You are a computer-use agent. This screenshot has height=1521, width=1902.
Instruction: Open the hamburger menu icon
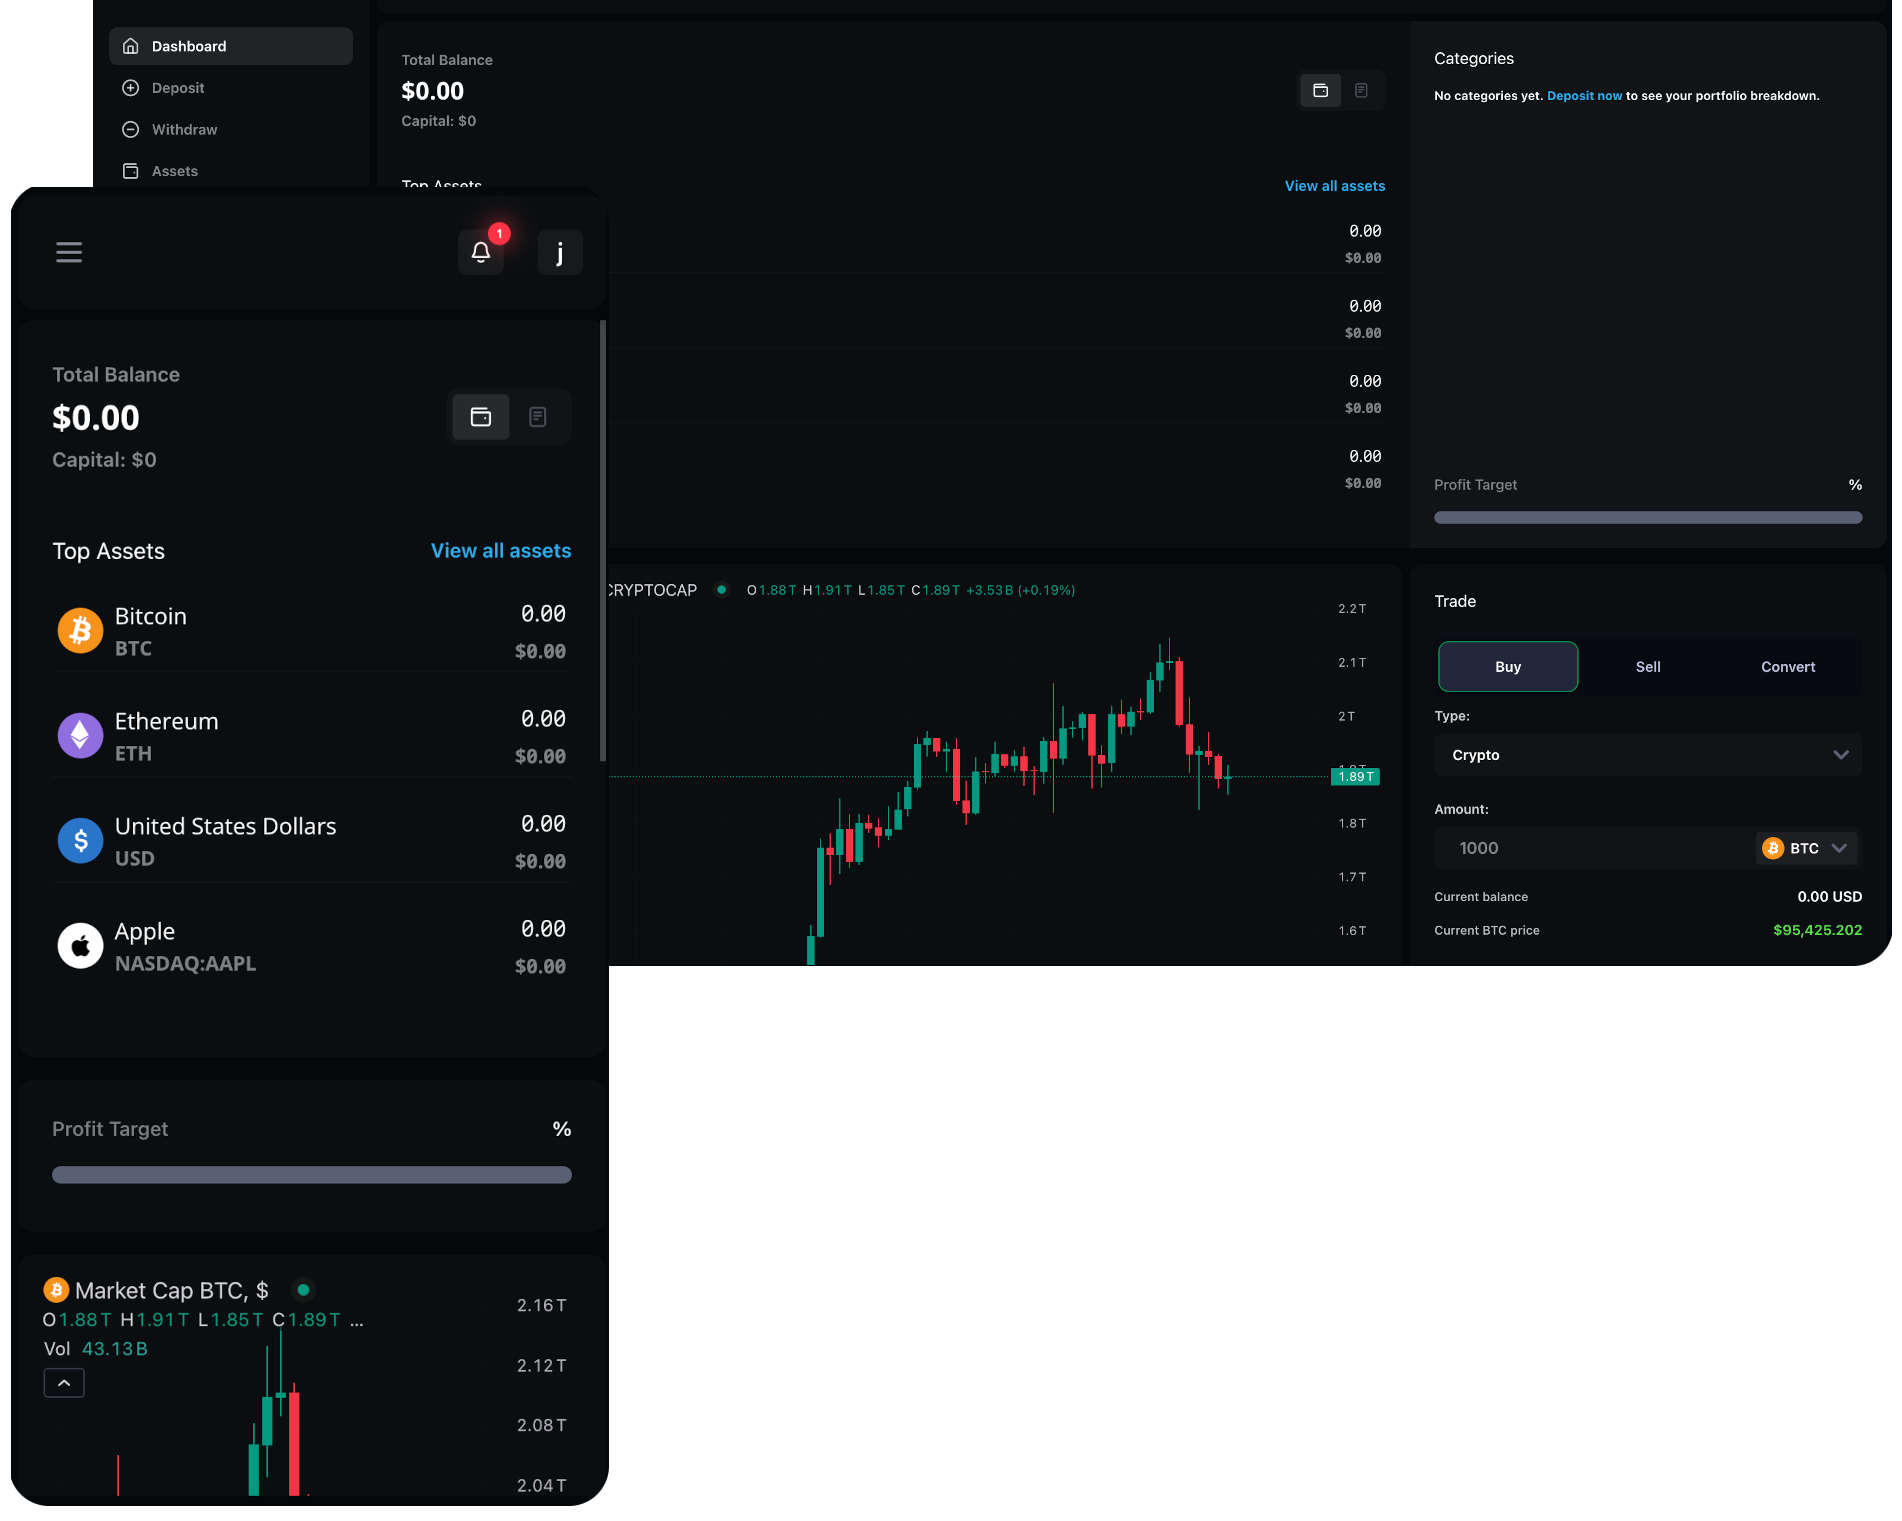(x=69, y=252)
